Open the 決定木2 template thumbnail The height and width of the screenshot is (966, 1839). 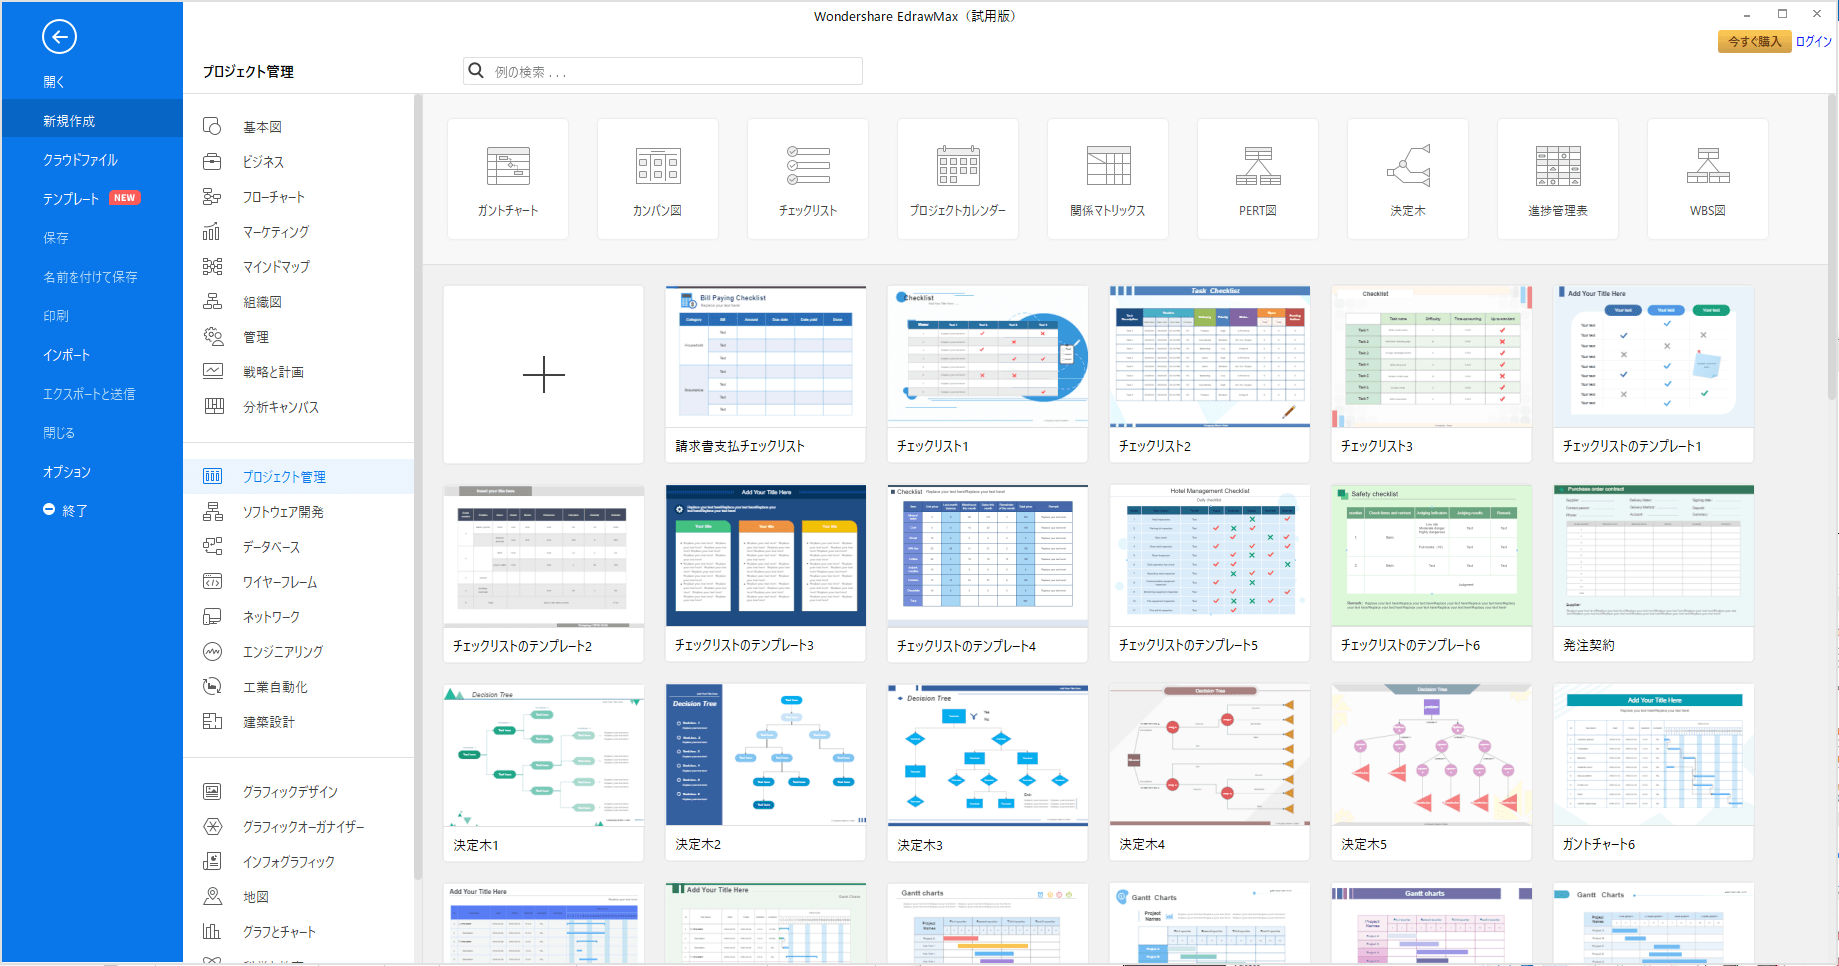(766, 772)
